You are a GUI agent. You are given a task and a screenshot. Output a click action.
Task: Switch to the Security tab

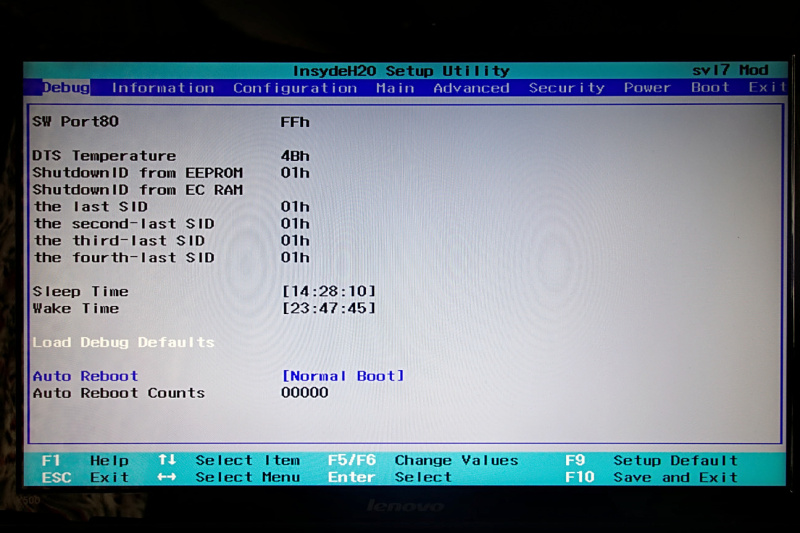[566, 88]
